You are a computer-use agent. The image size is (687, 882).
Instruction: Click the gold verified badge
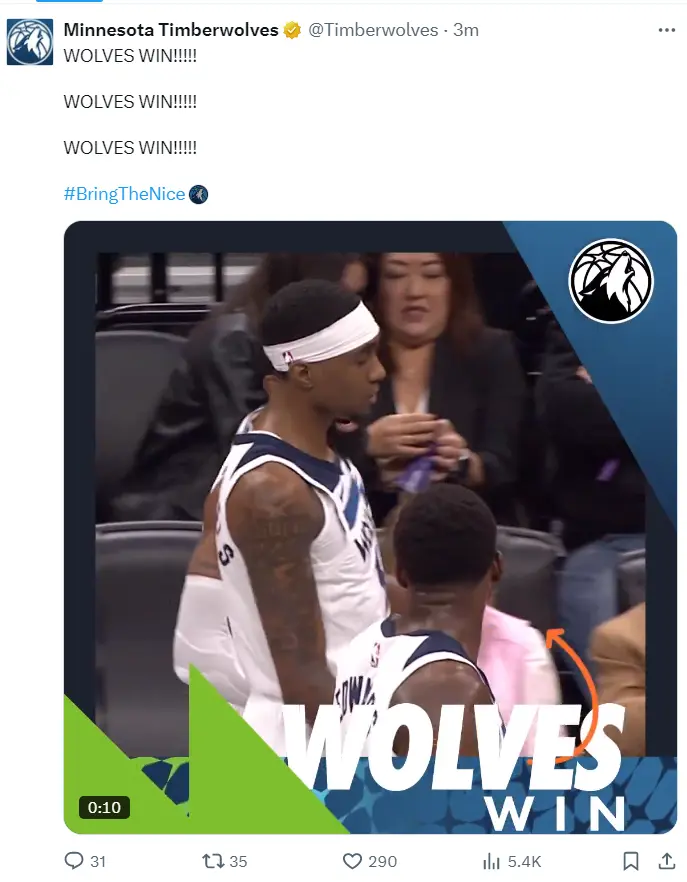tap(292, 30)
